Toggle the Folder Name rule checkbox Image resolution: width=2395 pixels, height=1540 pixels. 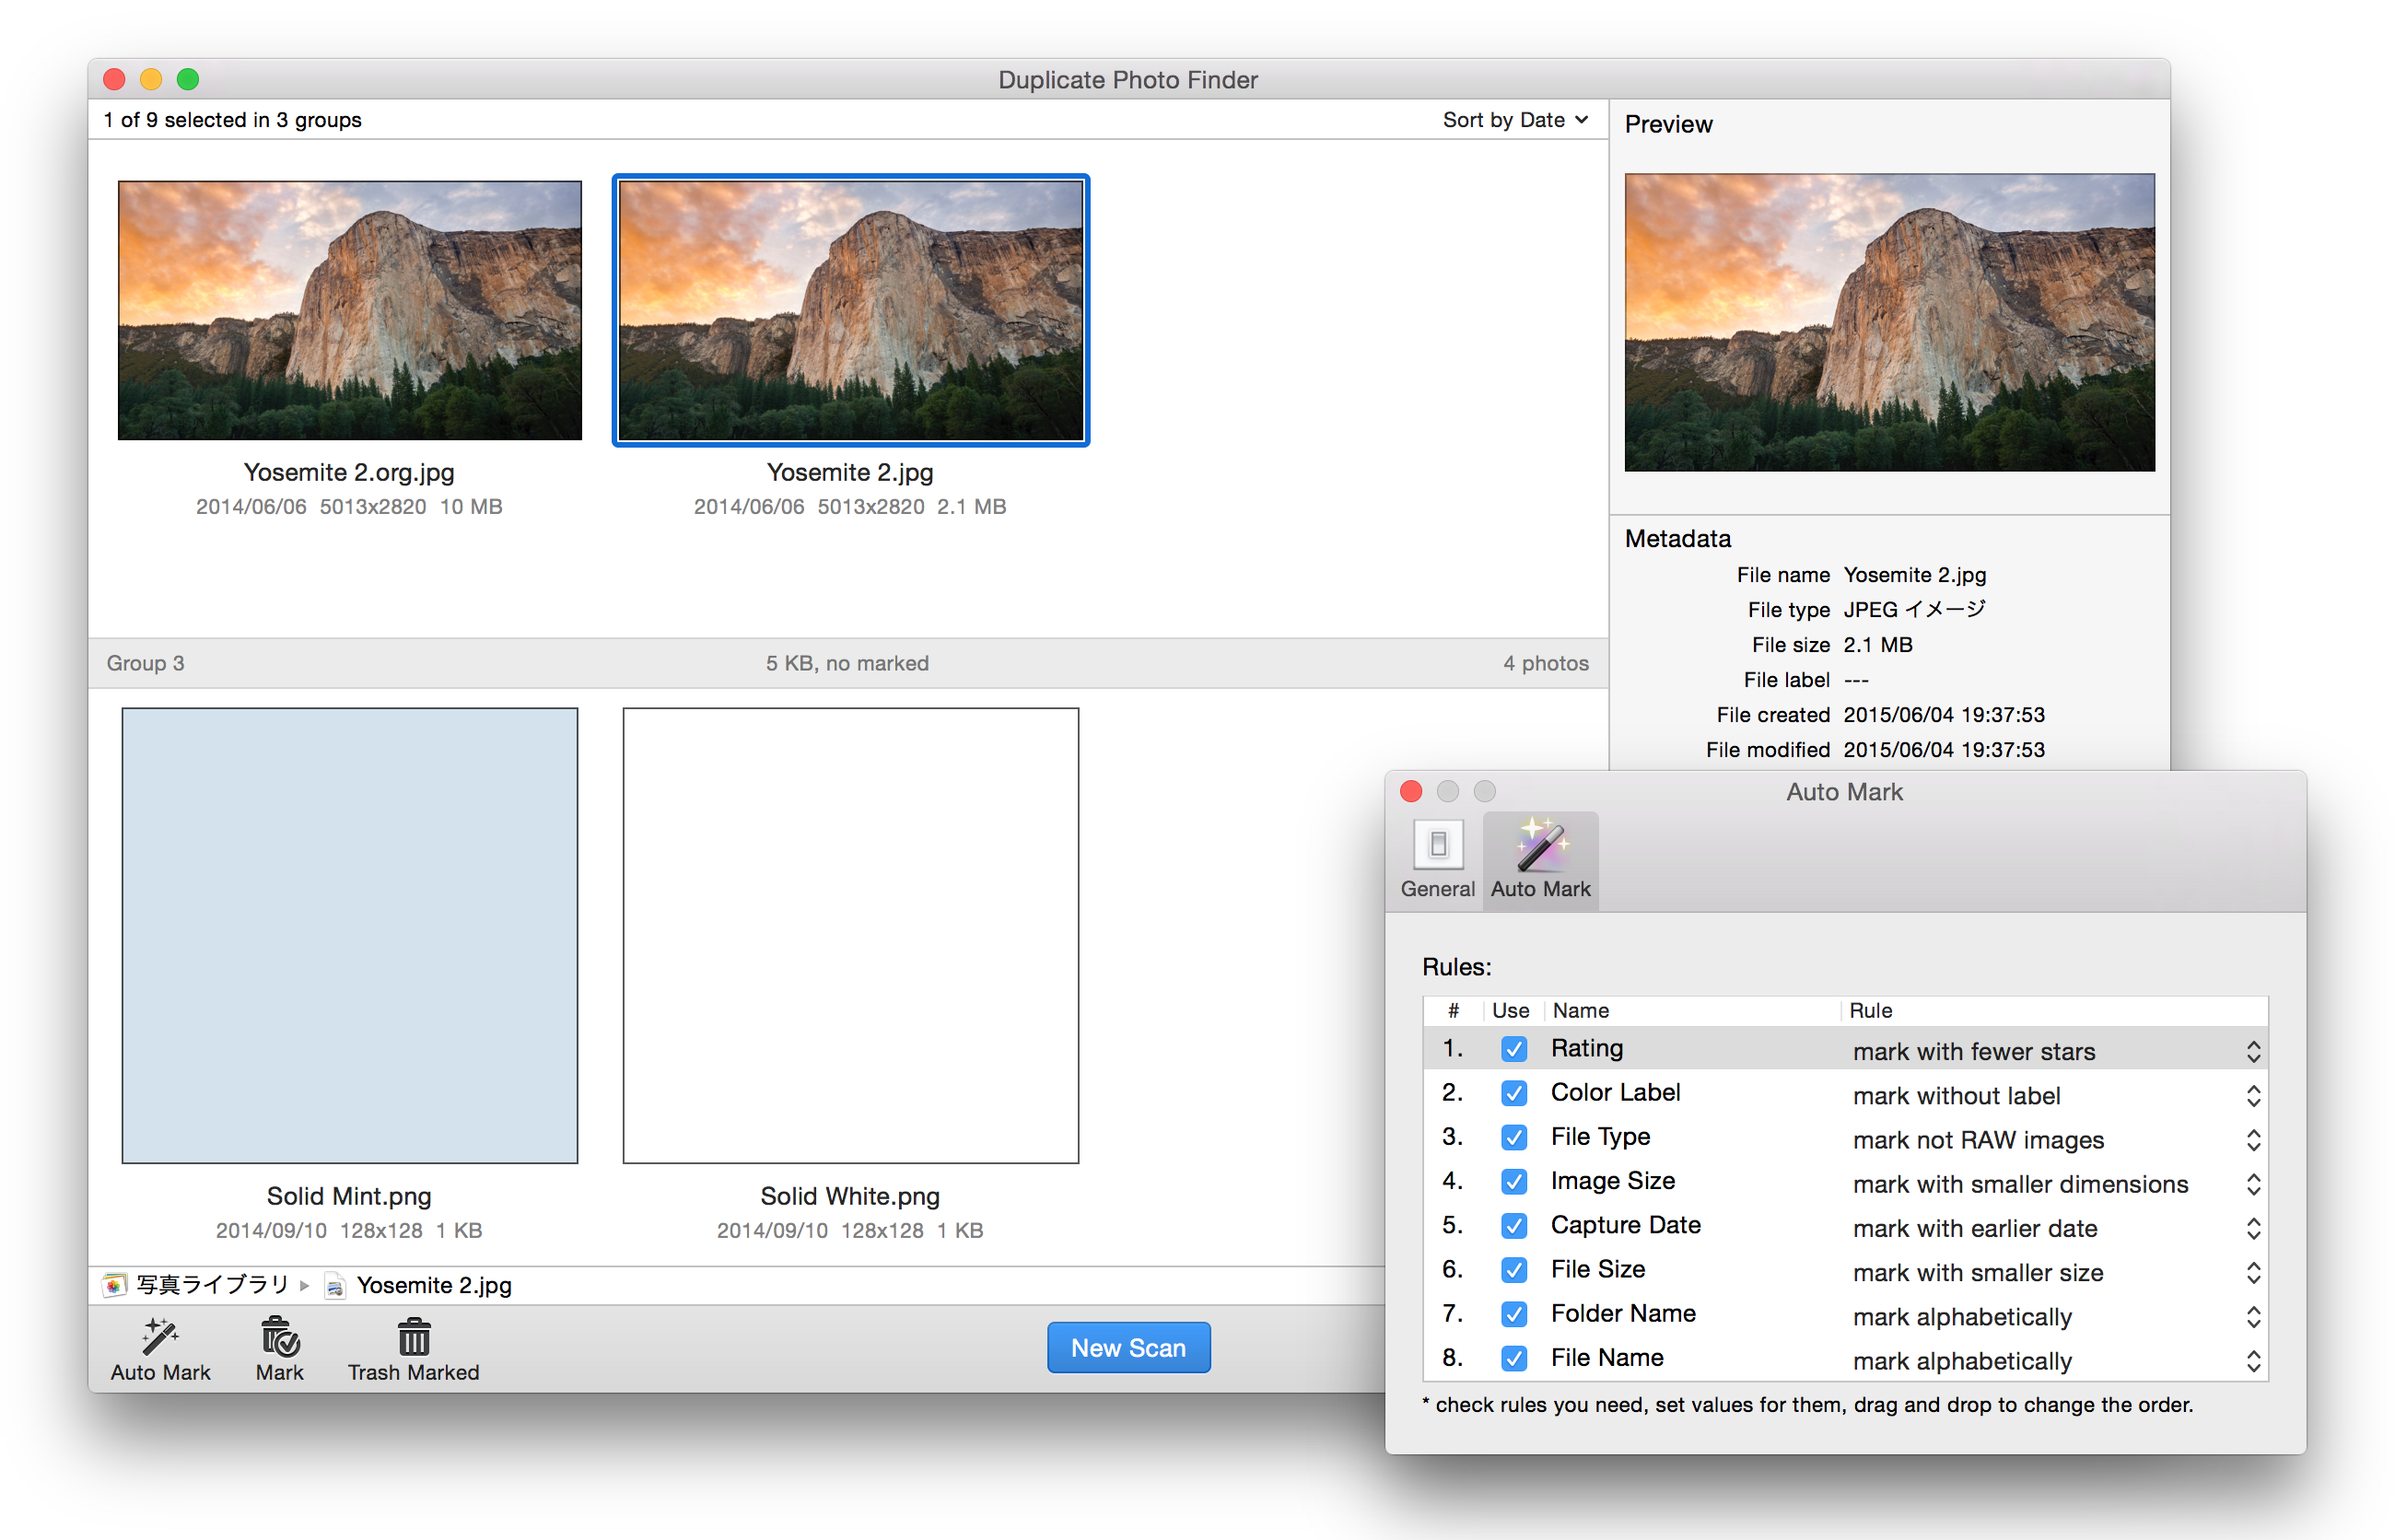point(1513,1314)
